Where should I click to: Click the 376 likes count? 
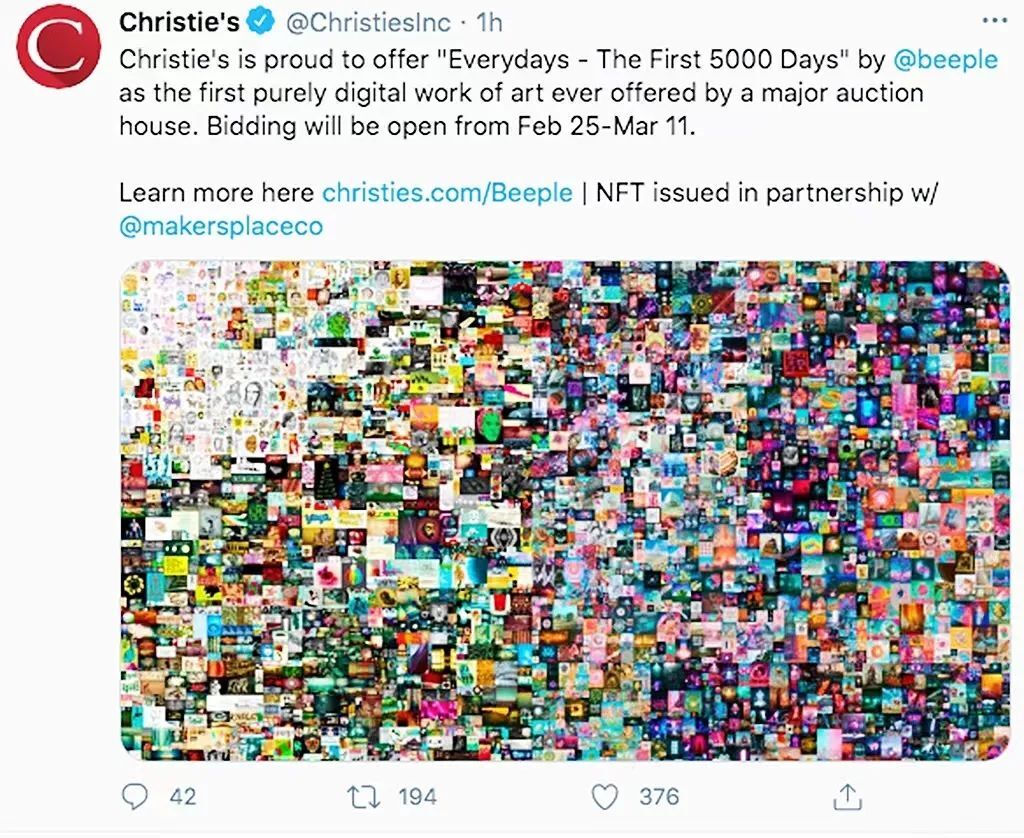(659, 797)
